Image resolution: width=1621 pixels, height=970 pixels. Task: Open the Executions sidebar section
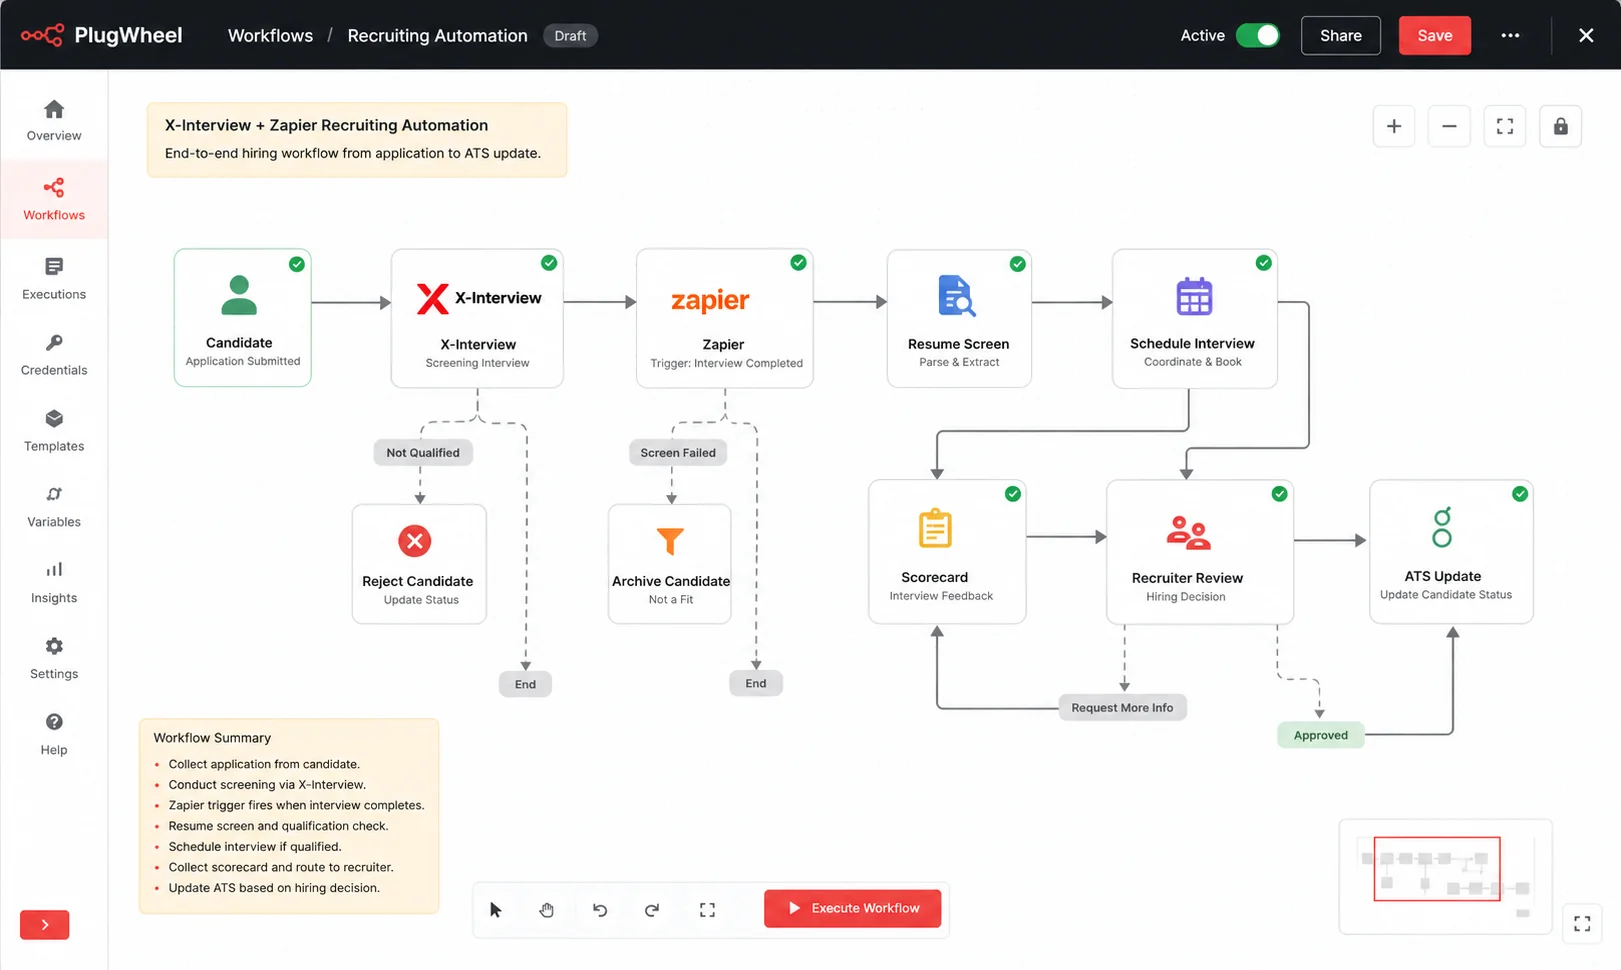tap(54, 278)
